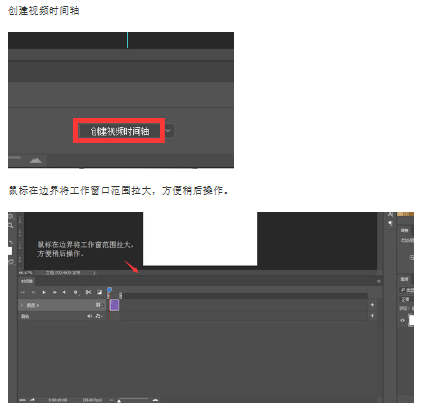
Task: Click the mountain zoom icon in the first screenshot
Action: pos(35,161)
